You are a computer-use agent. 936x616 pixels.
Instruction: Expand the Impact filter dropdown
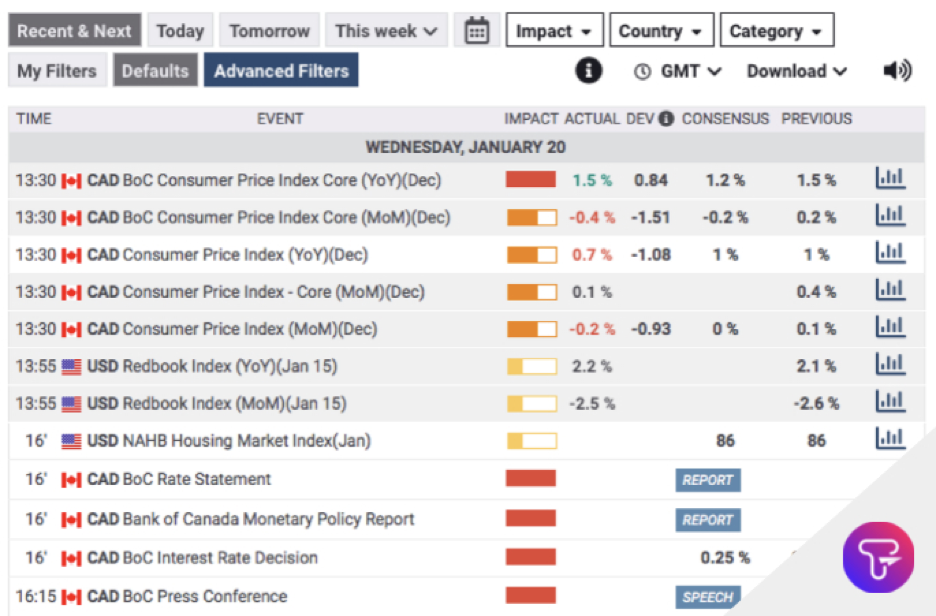[555, 30]
